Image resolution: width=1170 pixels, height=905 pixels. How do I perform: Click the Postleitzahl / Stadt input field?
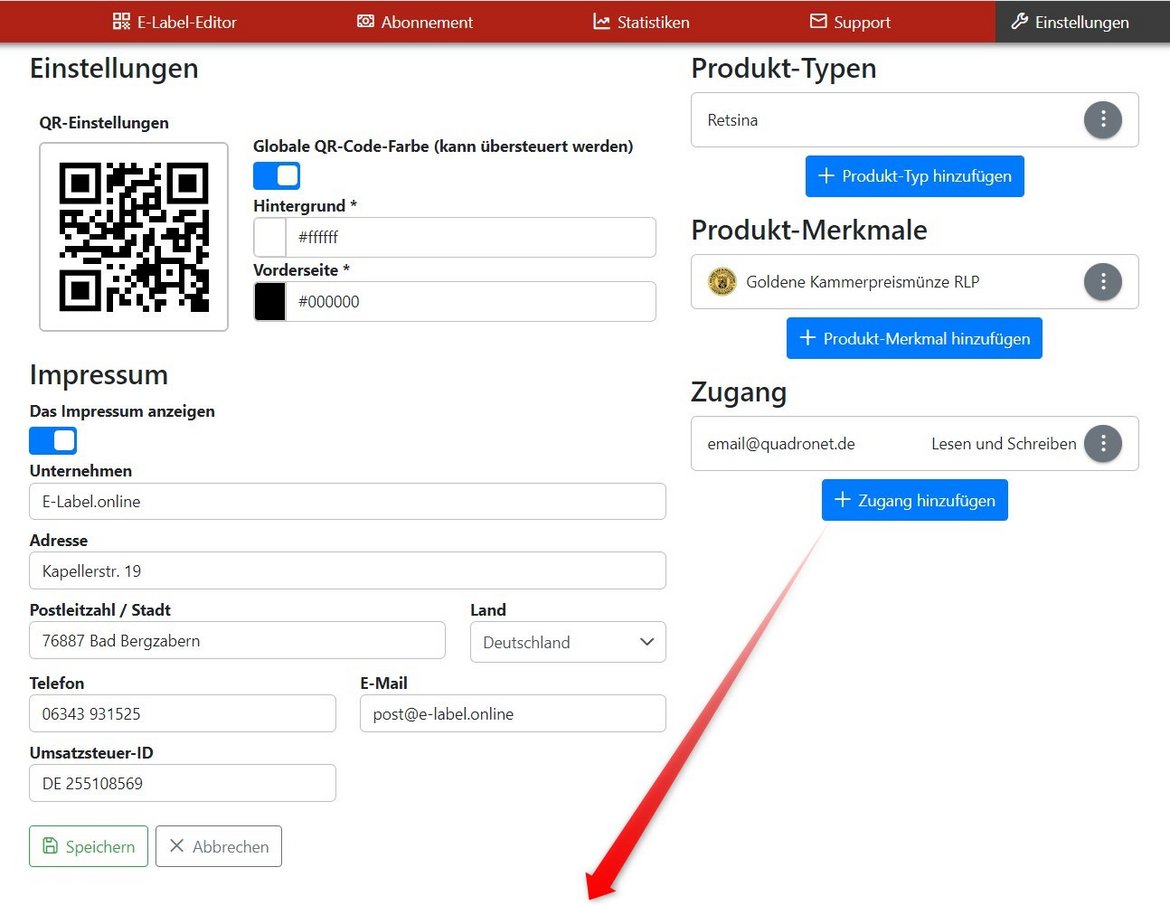click(237, 640)
